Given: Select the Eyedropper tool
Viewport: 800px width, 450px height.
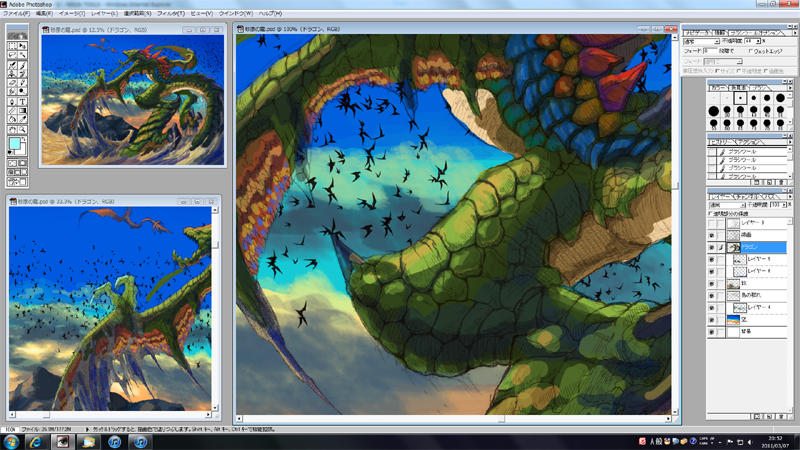Looking at the screenshot, I should [x=22, y=119].
